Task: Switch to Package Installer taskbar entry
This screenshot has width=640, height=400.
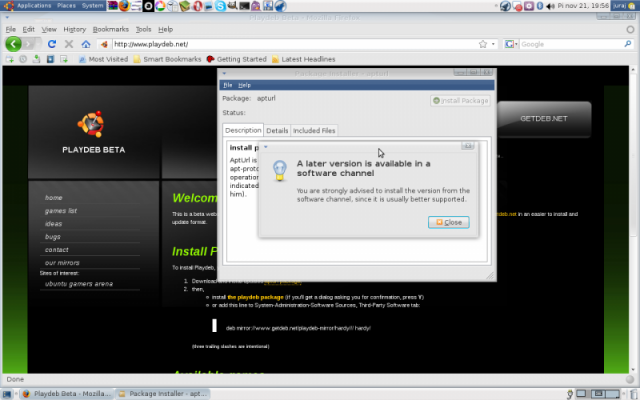Action: pos(163,394)
